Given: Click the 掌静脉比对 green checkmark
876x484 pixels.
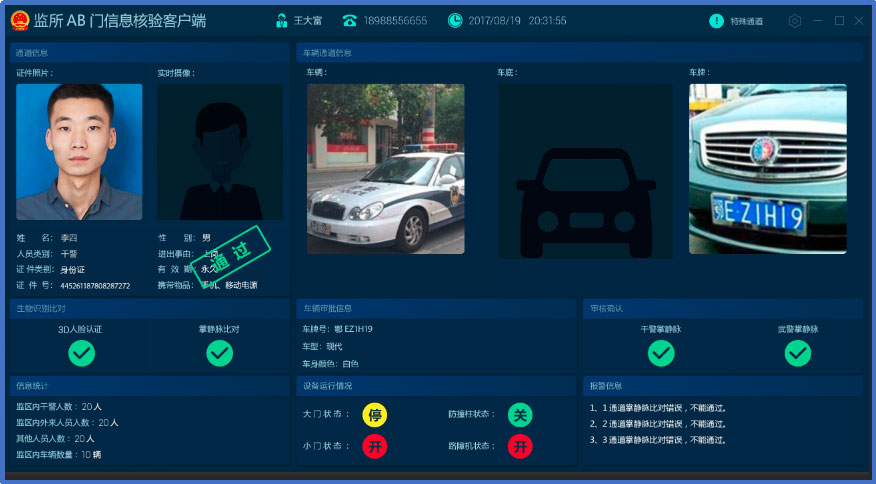Looking at the screenshot, I should tap(220, 353).
